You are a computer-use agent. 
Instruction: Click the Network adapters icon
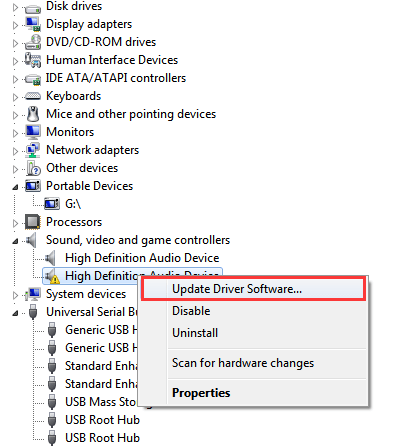click(x=33, y=150)
